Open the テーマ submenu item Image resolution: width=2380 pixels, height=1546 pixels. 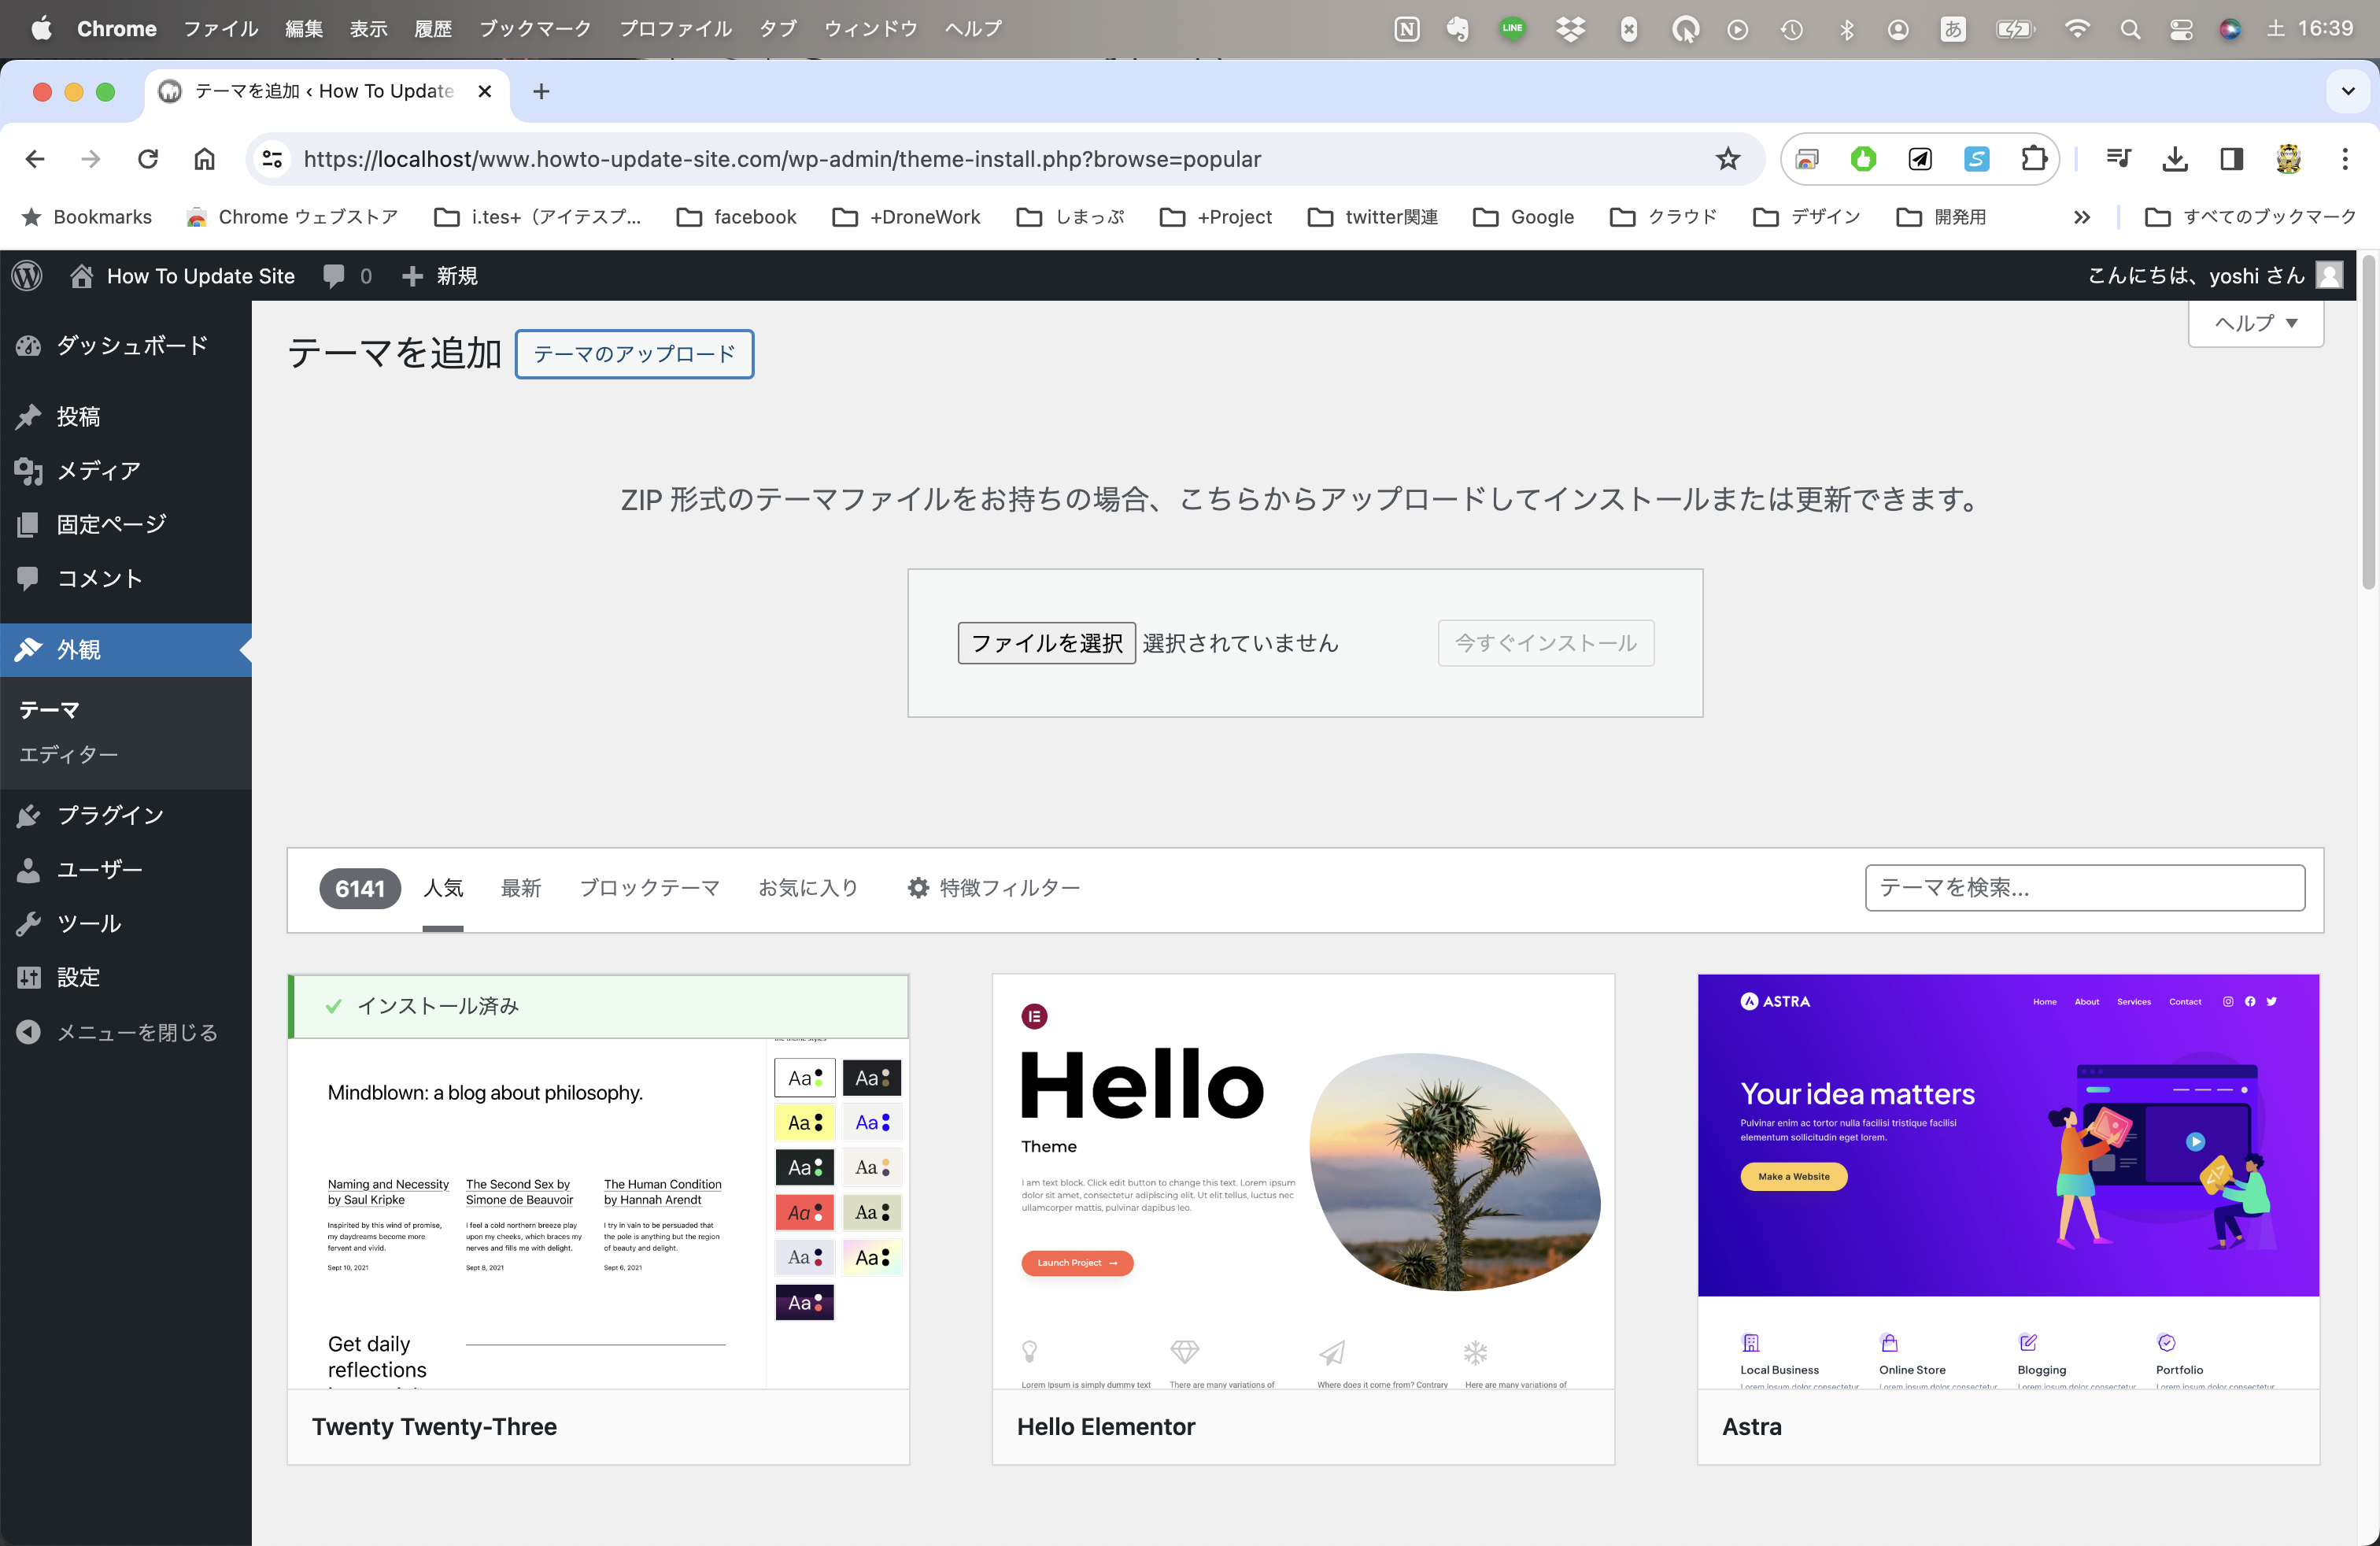[49, 710]
